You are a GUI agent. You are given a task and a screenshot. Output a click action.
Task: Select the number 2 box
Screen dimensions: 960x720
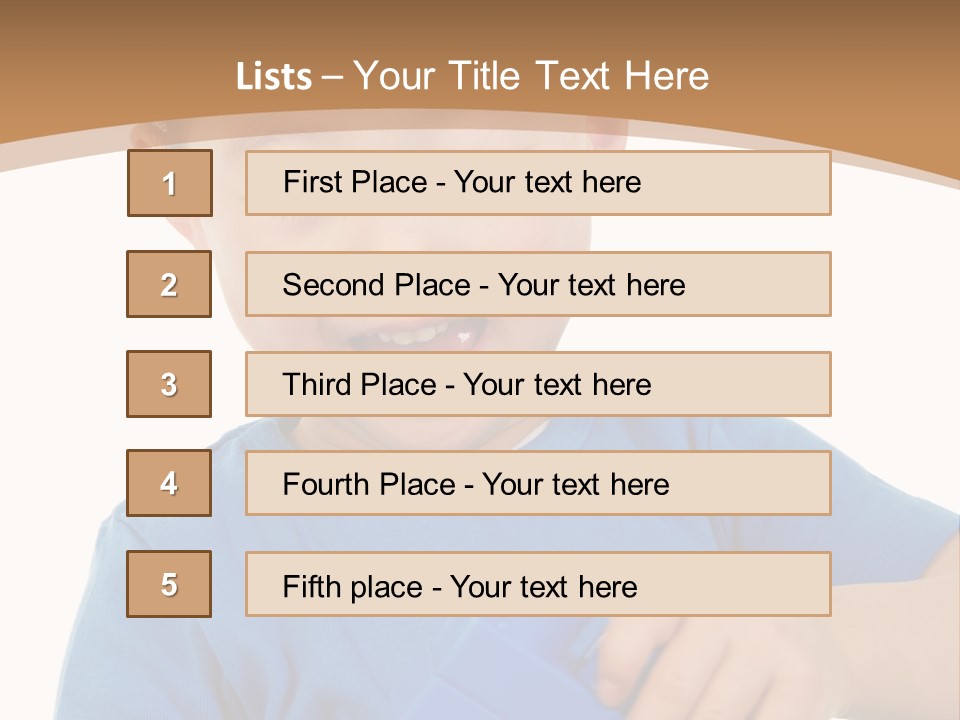point(169,284)
